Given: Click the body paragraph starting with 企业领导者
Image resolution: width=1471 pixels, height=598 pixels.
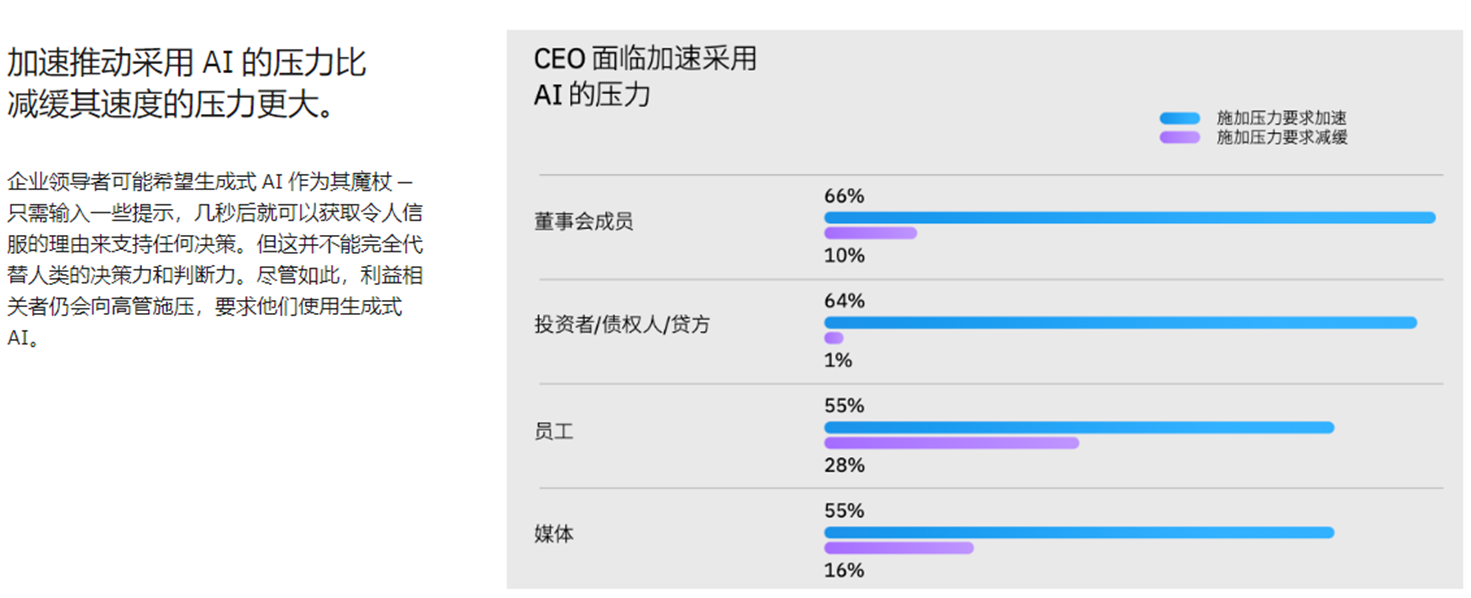Looking at the screenshot, I should tap(215, 258).
